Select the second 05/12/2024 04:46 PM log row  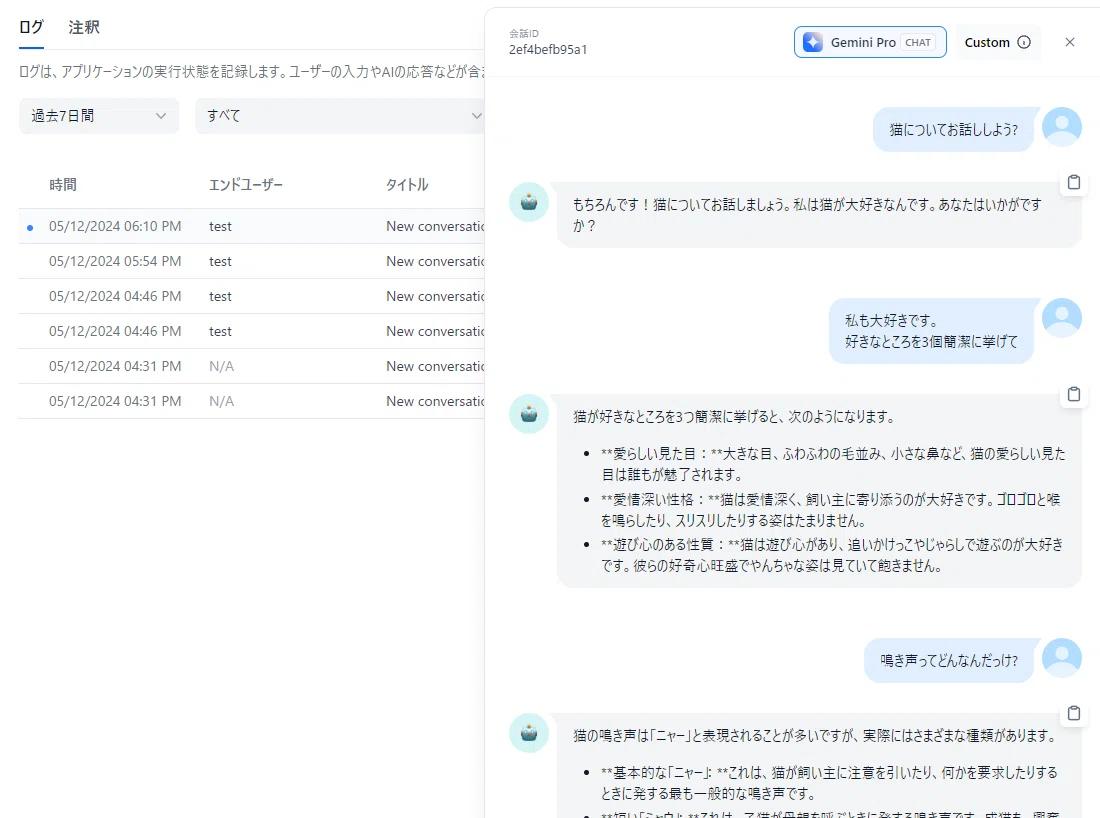pyautogui.click(x=251, y=331)
